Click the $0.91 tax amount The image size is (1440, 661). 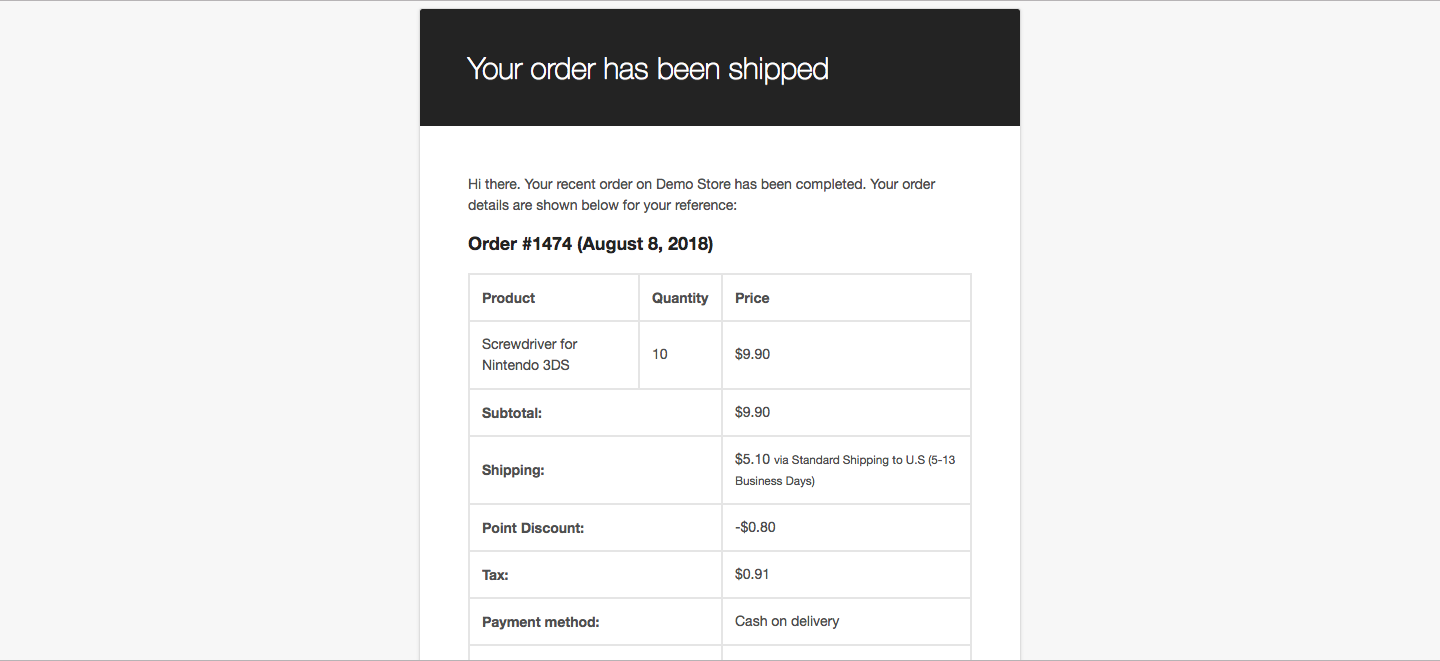(752, 574)
